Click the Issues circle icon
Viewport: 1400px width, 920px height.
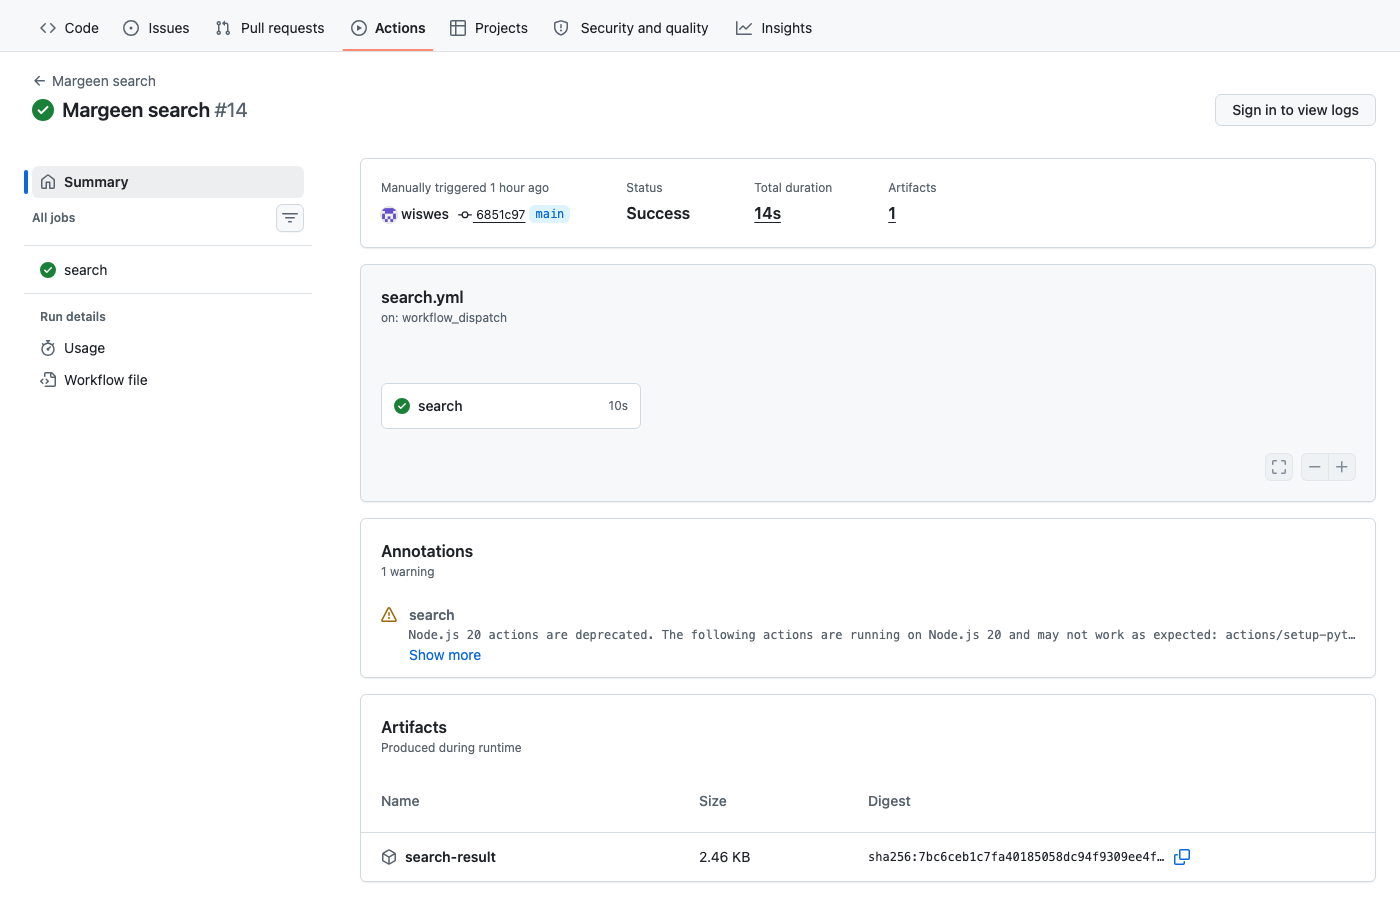click(131, 28)
